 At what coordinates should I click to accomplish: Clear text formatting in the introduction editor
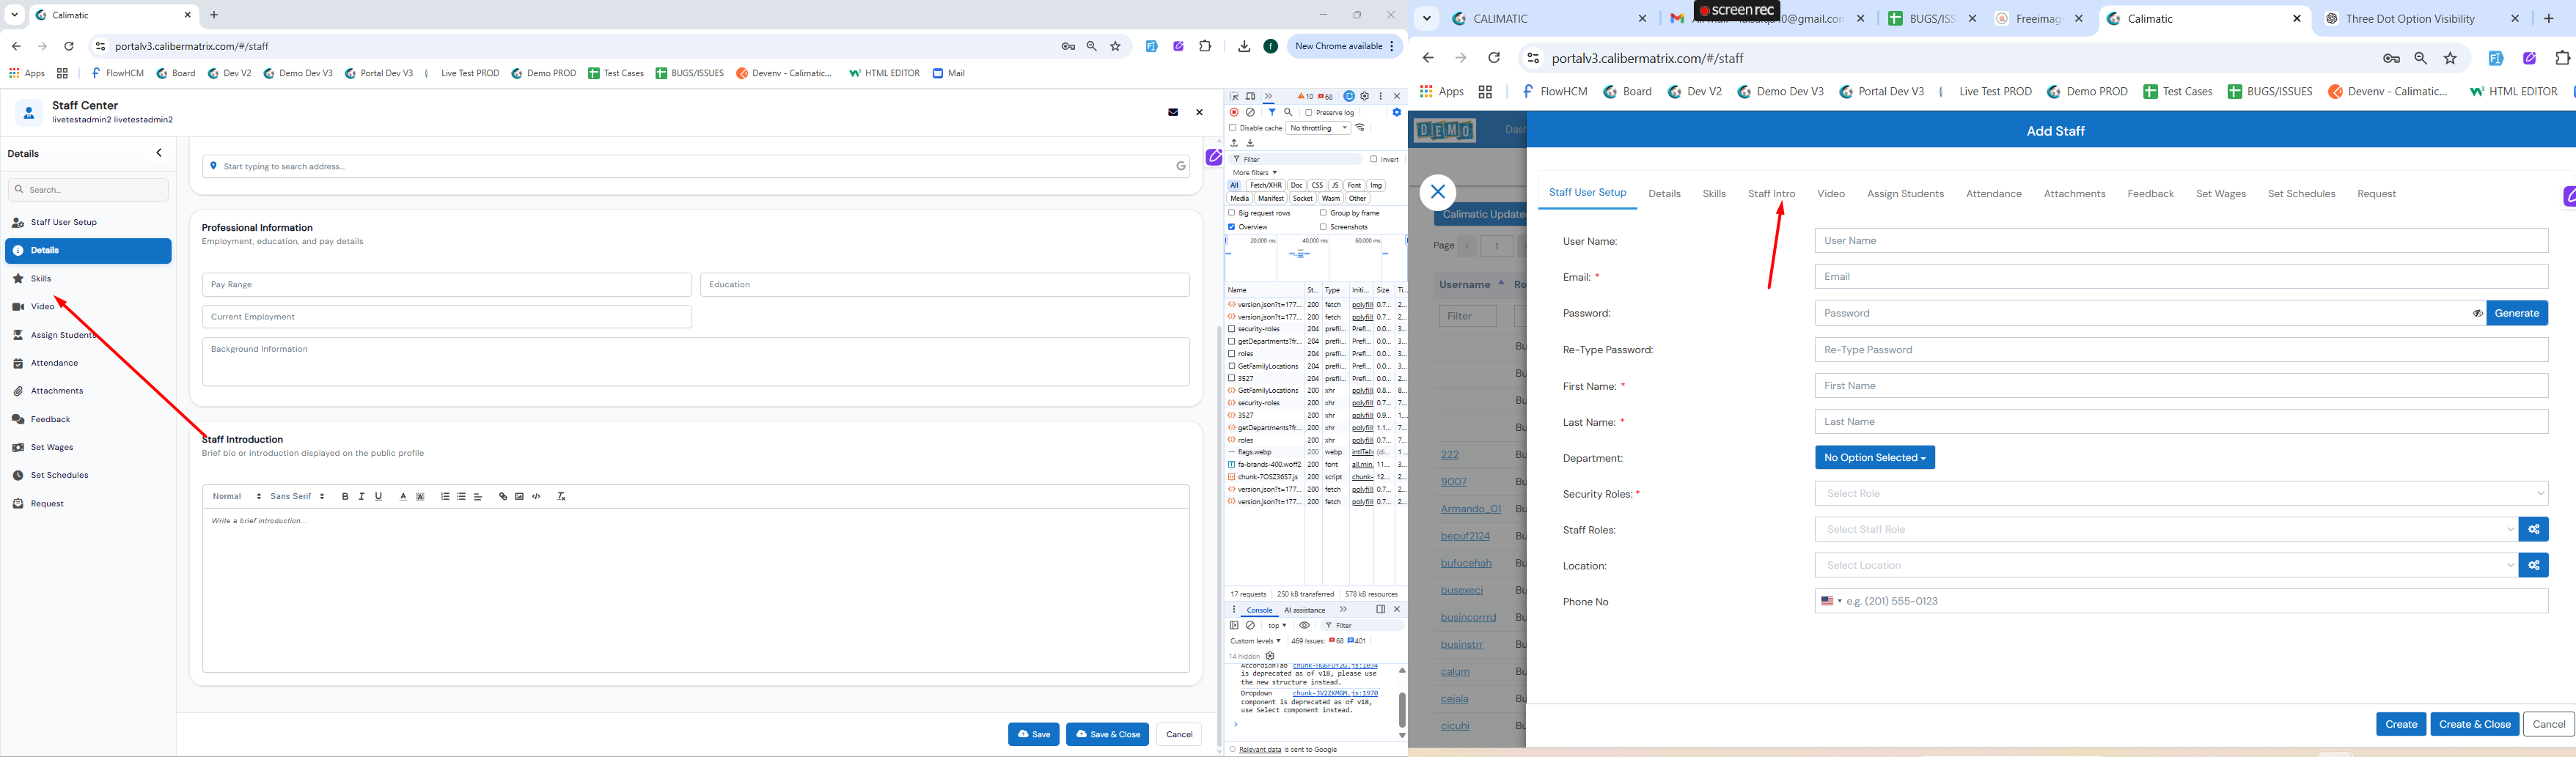561,496
